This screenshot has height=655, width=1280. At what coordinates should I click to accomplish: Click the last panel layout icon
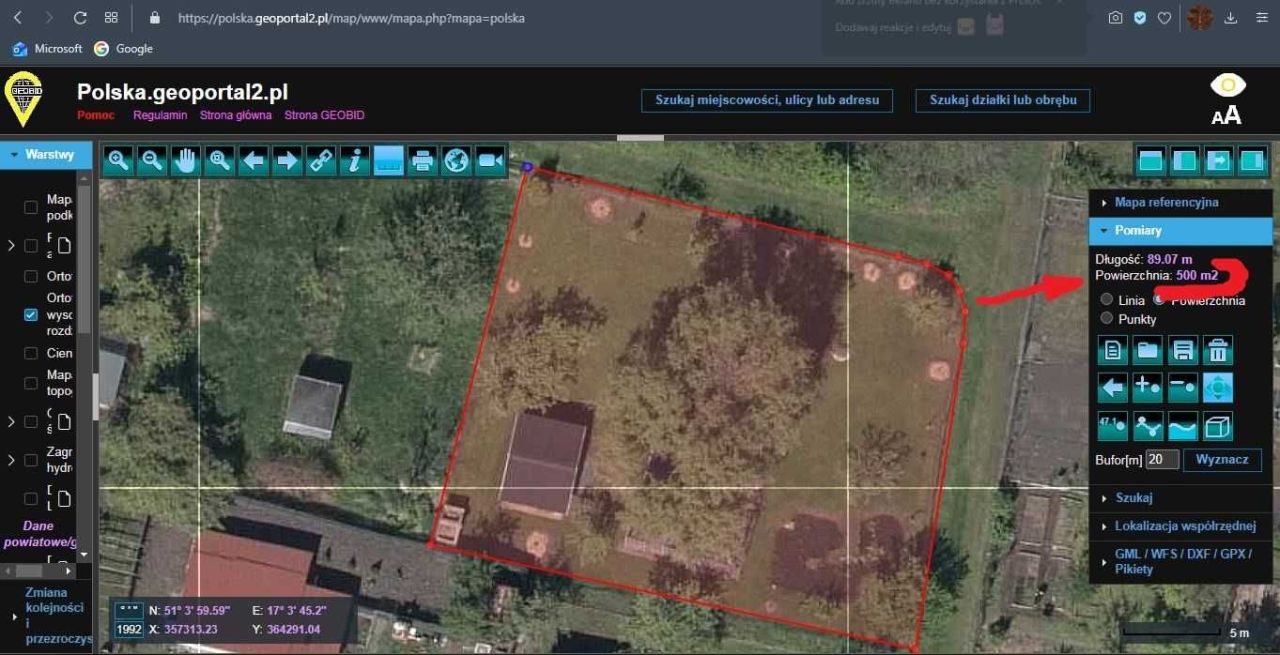click(x=1253, y=160)
